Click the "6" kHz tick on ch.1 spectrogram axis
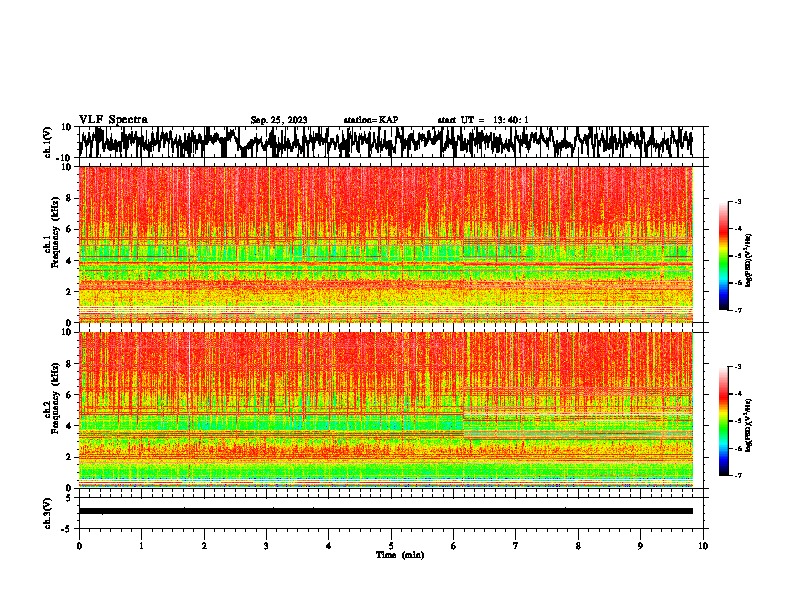 coord(70,230)
